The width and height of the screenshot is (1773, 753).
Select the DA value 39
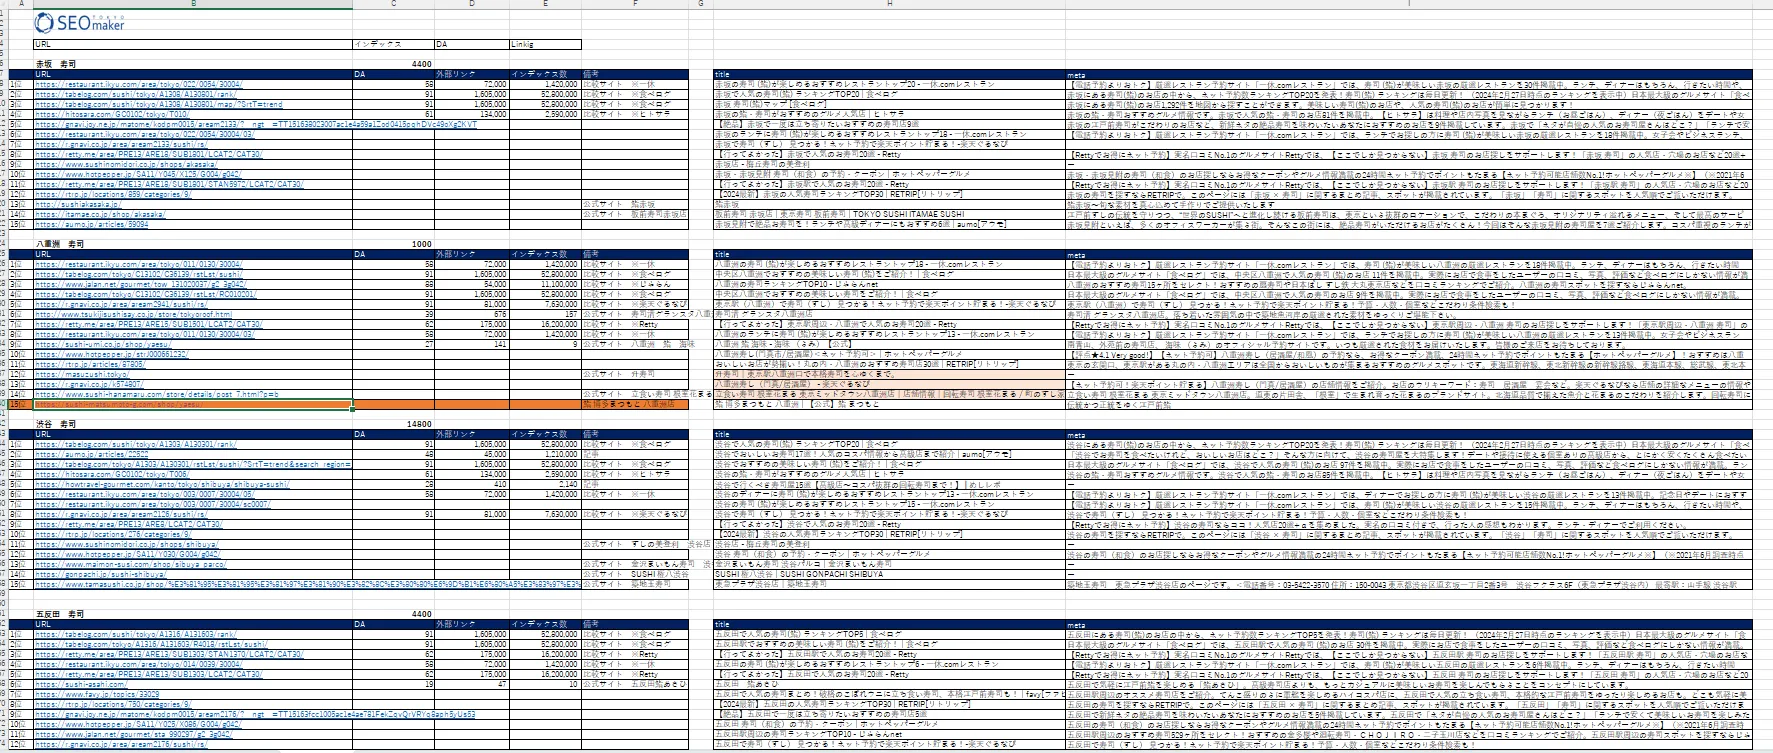tap(394, 314)
